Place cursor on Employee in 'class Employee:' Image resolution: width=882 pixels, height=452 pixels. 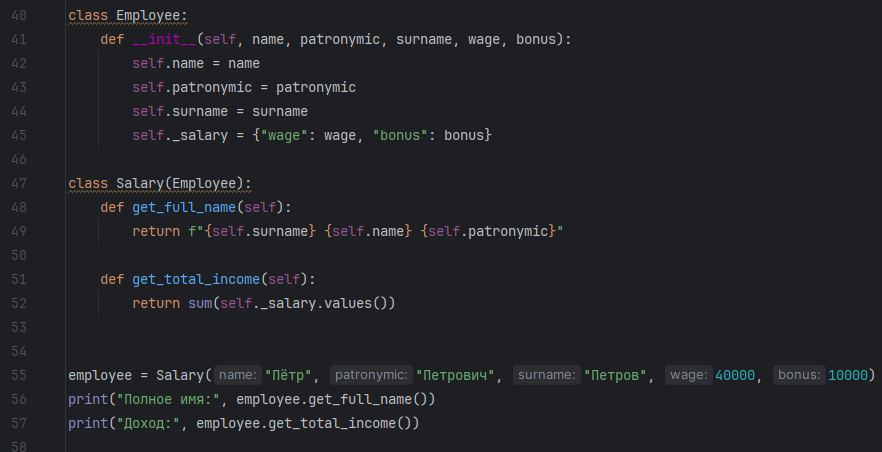[148, 16]
